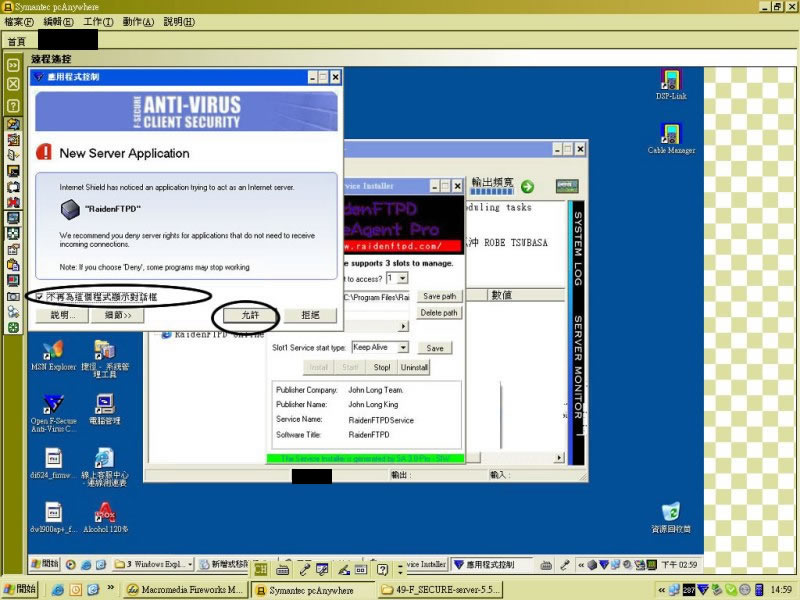The height and width of the screenshot is (600, 800).
Task: Click the question-mark icon on the floating bottom toolbar
Action: (x=383, y=569)
